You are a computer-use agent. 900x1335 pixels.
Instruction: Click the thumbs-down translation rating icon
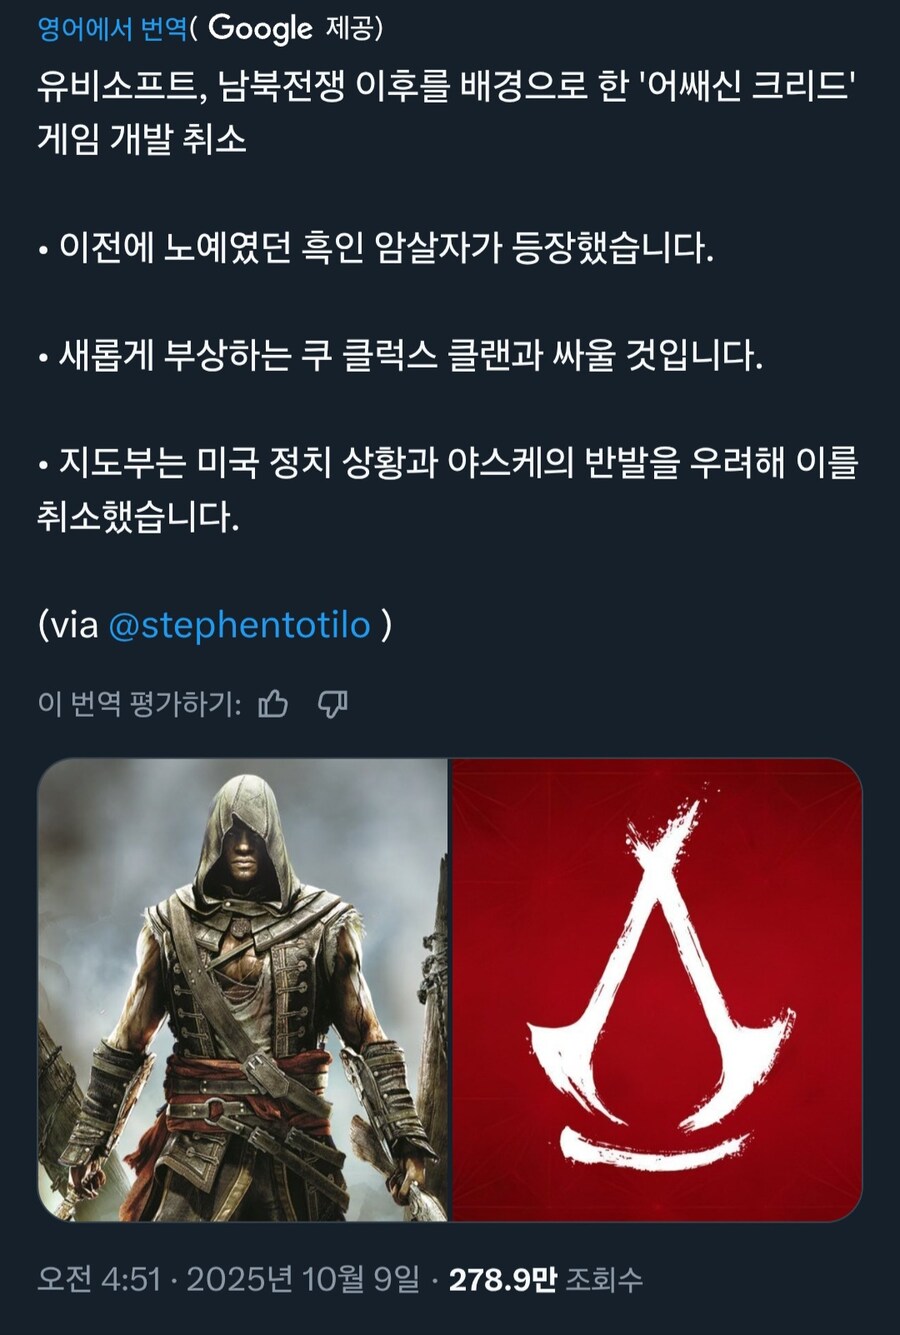click(332, 704)
